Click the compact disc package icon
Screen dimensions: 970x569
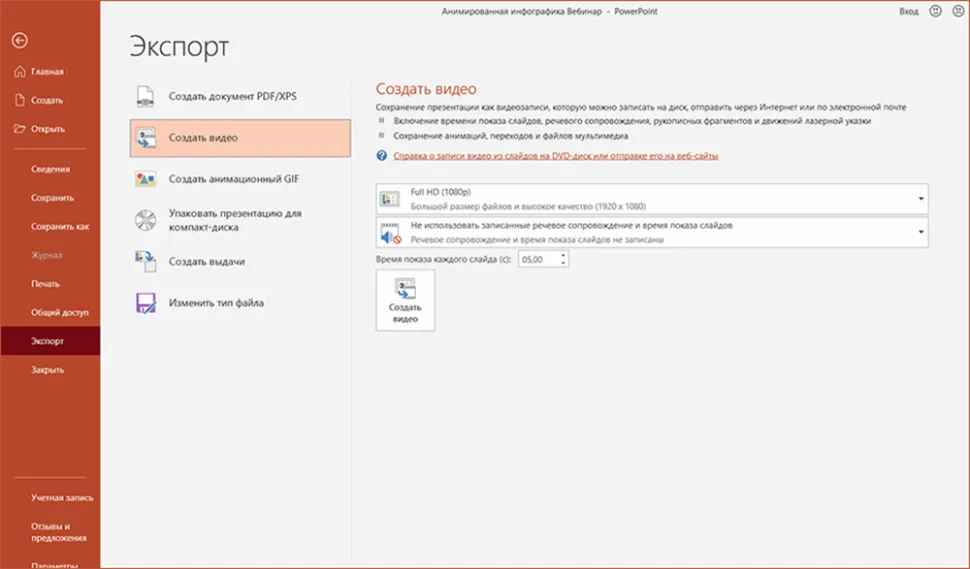(x=146, y=220)
